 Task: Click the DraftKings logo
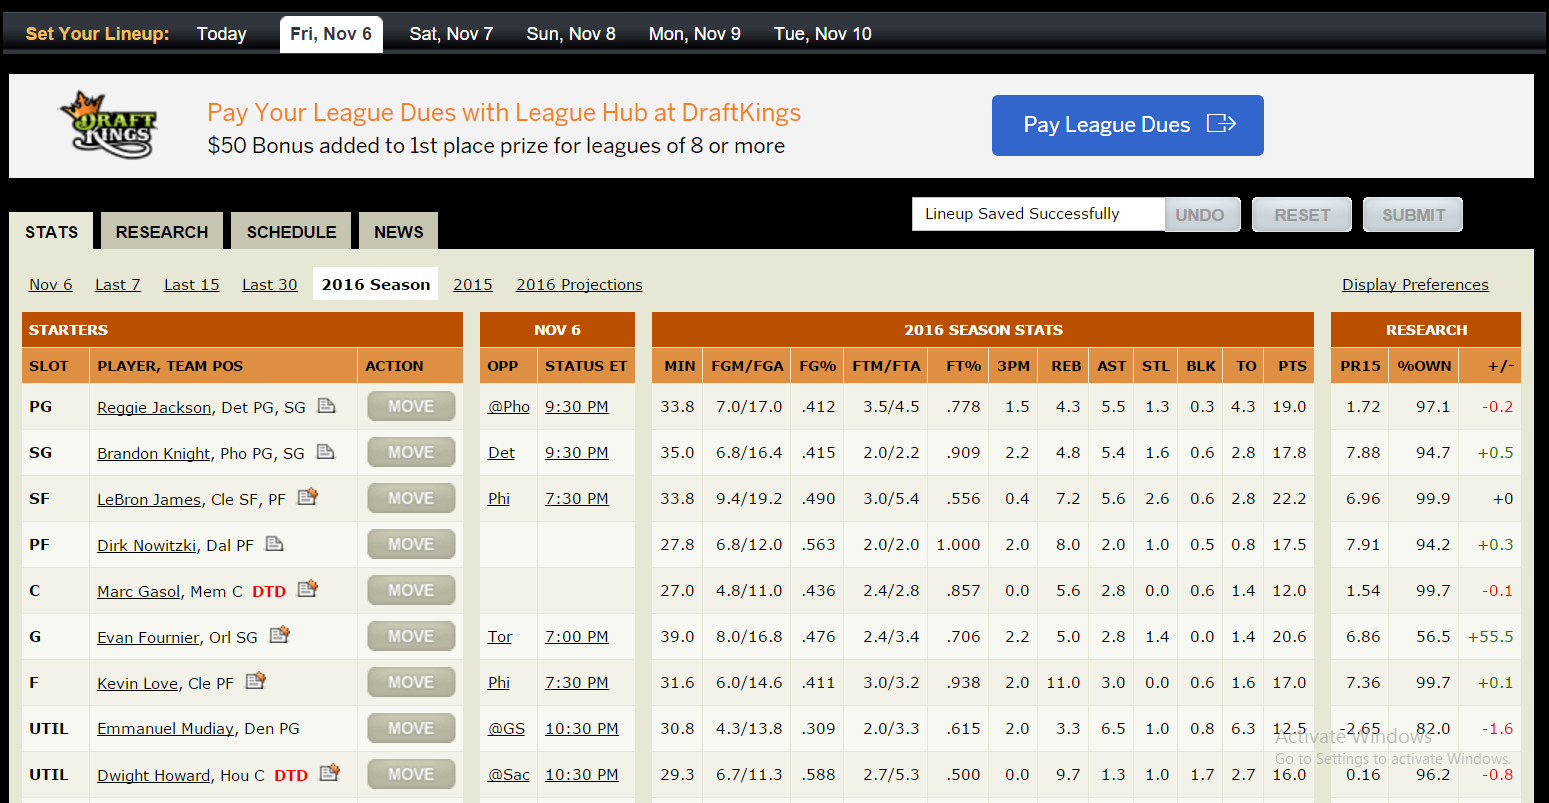pyautogui.click(x=108, y=126)
